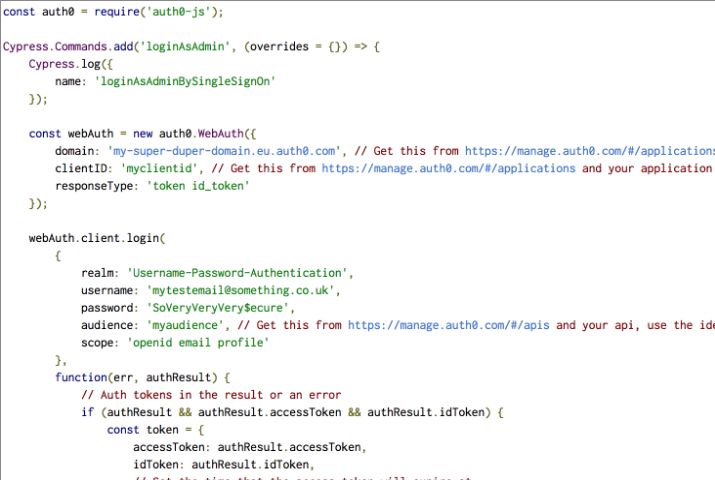Click the 'openid email profile' scope value
The image size is (715, 480).
point(197,343)
